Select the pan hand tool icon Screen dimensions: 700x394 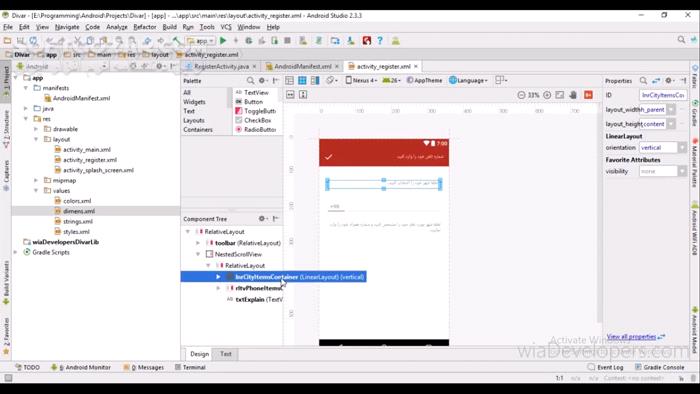[x=573, y=95]
